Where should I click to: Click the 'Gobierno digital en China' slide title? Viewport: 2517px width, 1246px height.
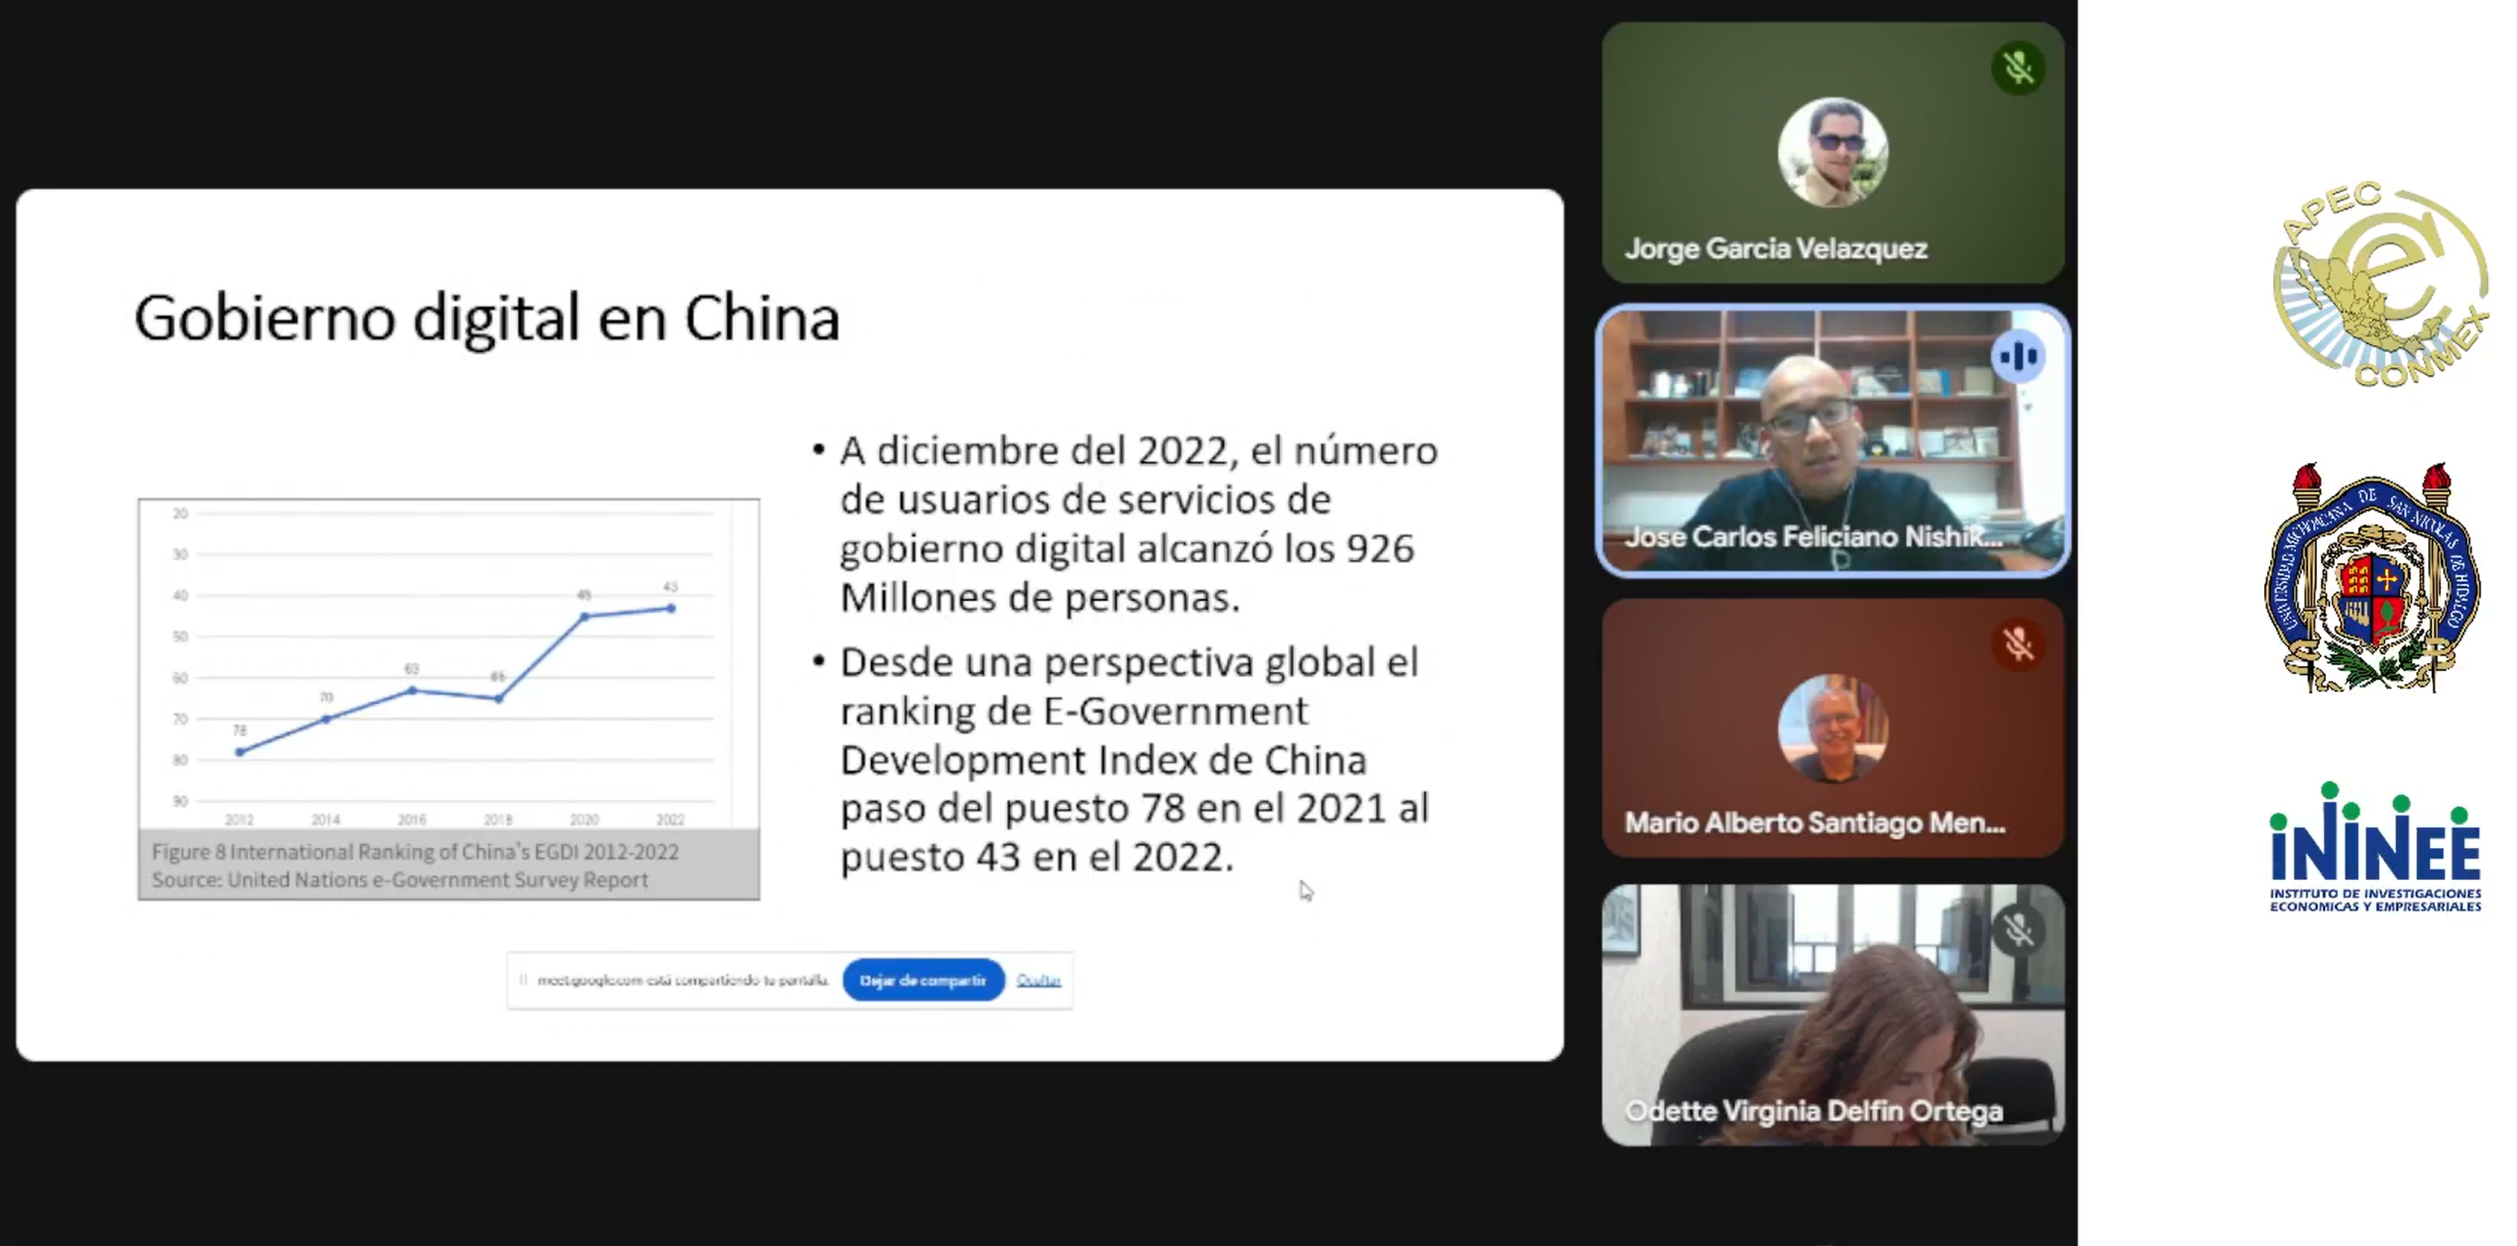click(x=486, y=319)
